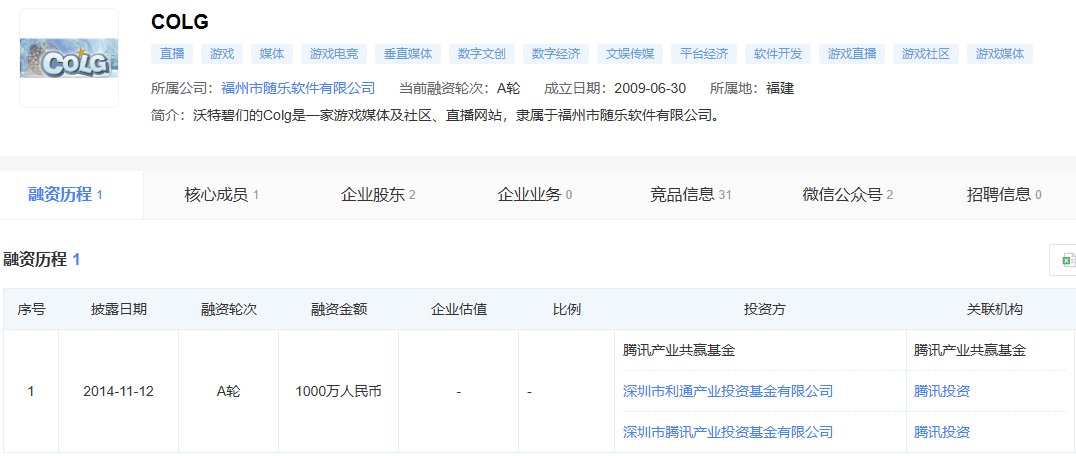Click the 成立日期 2009-06-30 text
The width and height of the screenshot is (1076, 456).
tap(615, 88)
